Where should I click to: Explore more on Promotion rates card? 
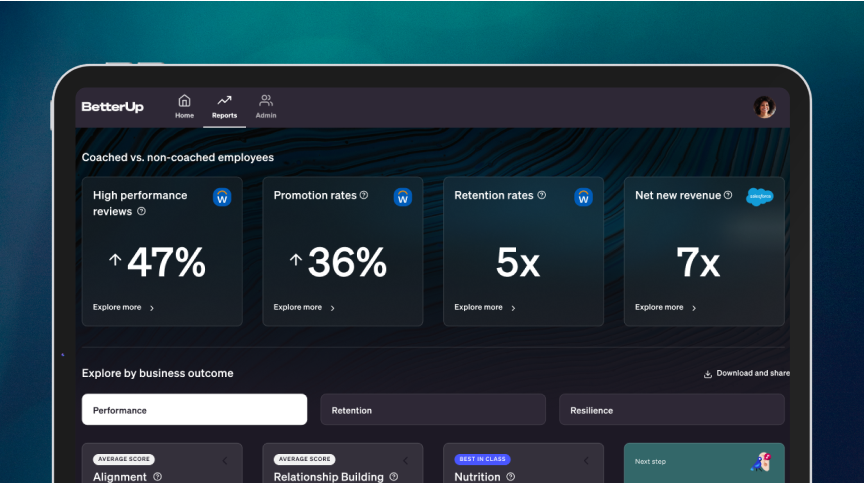304,308
